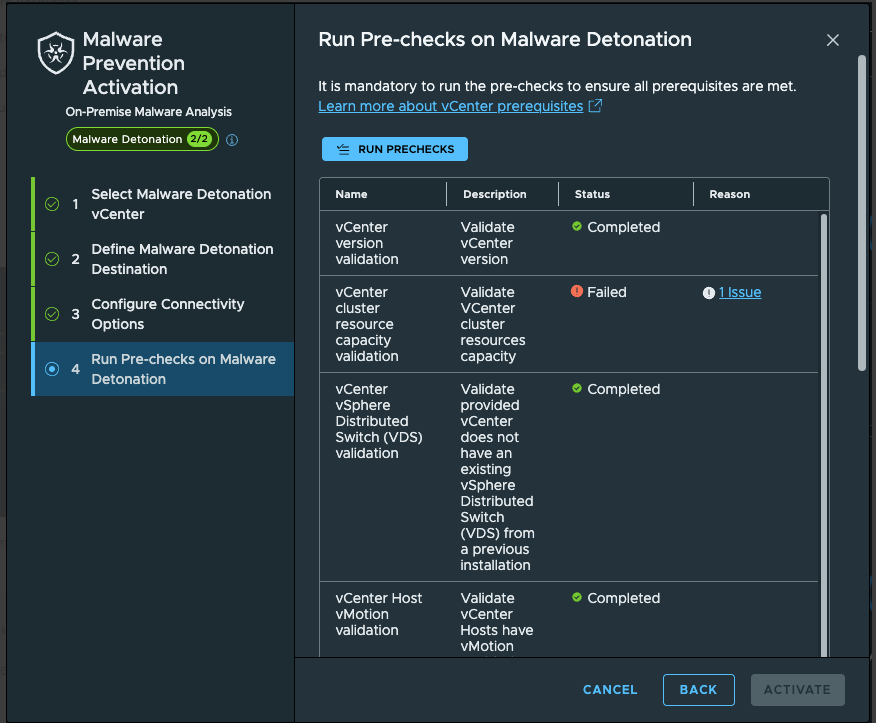This screenshot has width=876, height=723.
Task: Click the red Failed status icon
Action: point(577,291)
